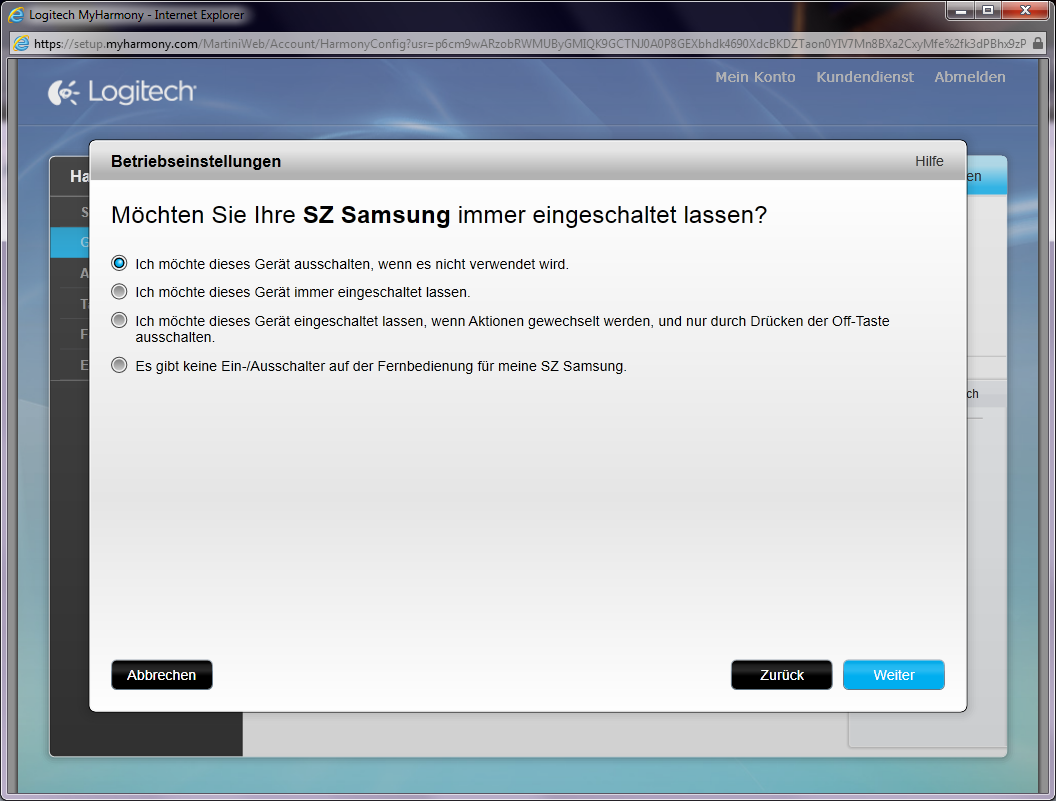Click the Logitech logo

(122, 93)
